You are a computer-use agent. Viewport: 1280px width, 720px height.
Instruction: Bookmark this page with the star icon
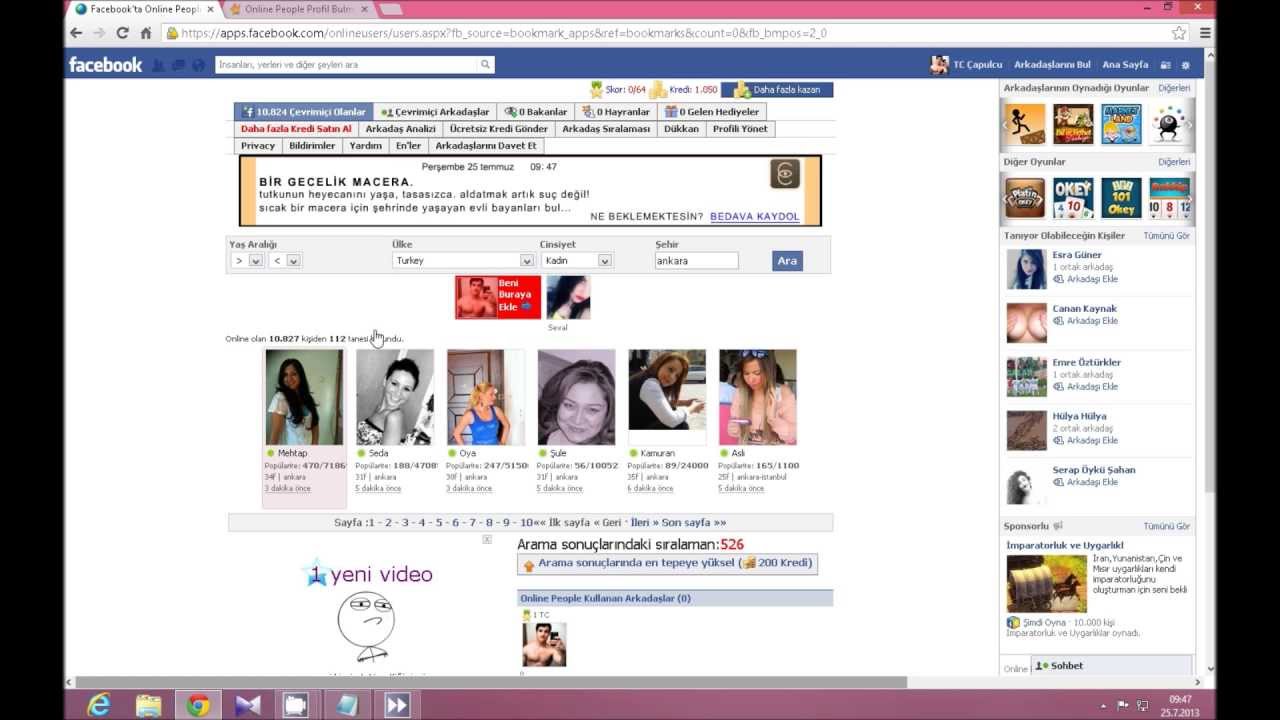click(x=1179, y=33)
